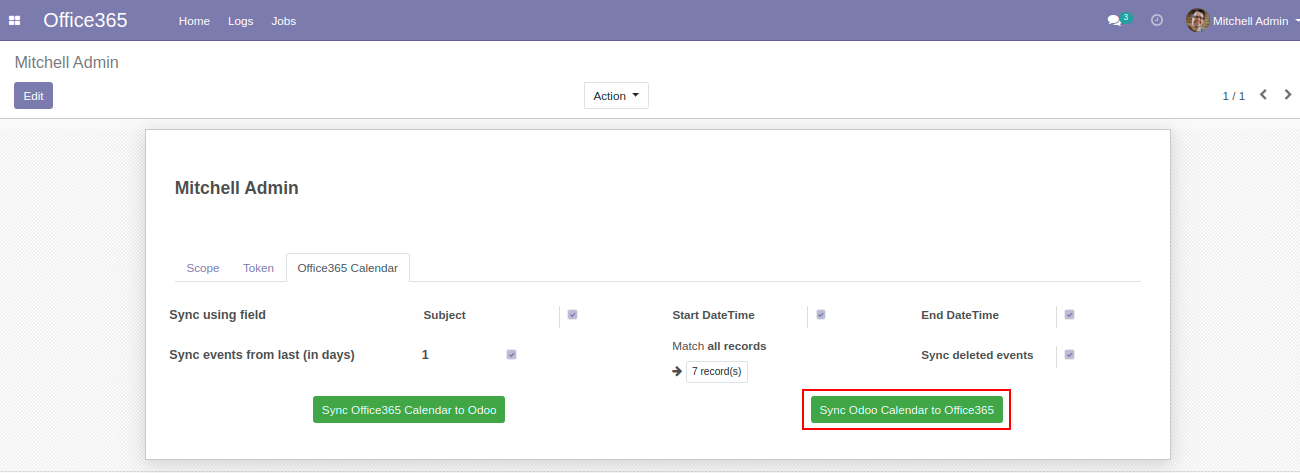1300x473 pixels.
Task: Click the activities clock icon
Action: pyautogui.click(x=1157, y=20)
